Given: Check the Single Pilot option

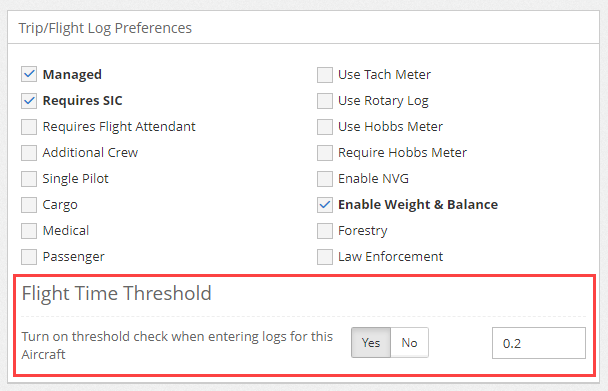Looking at the screenshot, I should pos(29,178).
